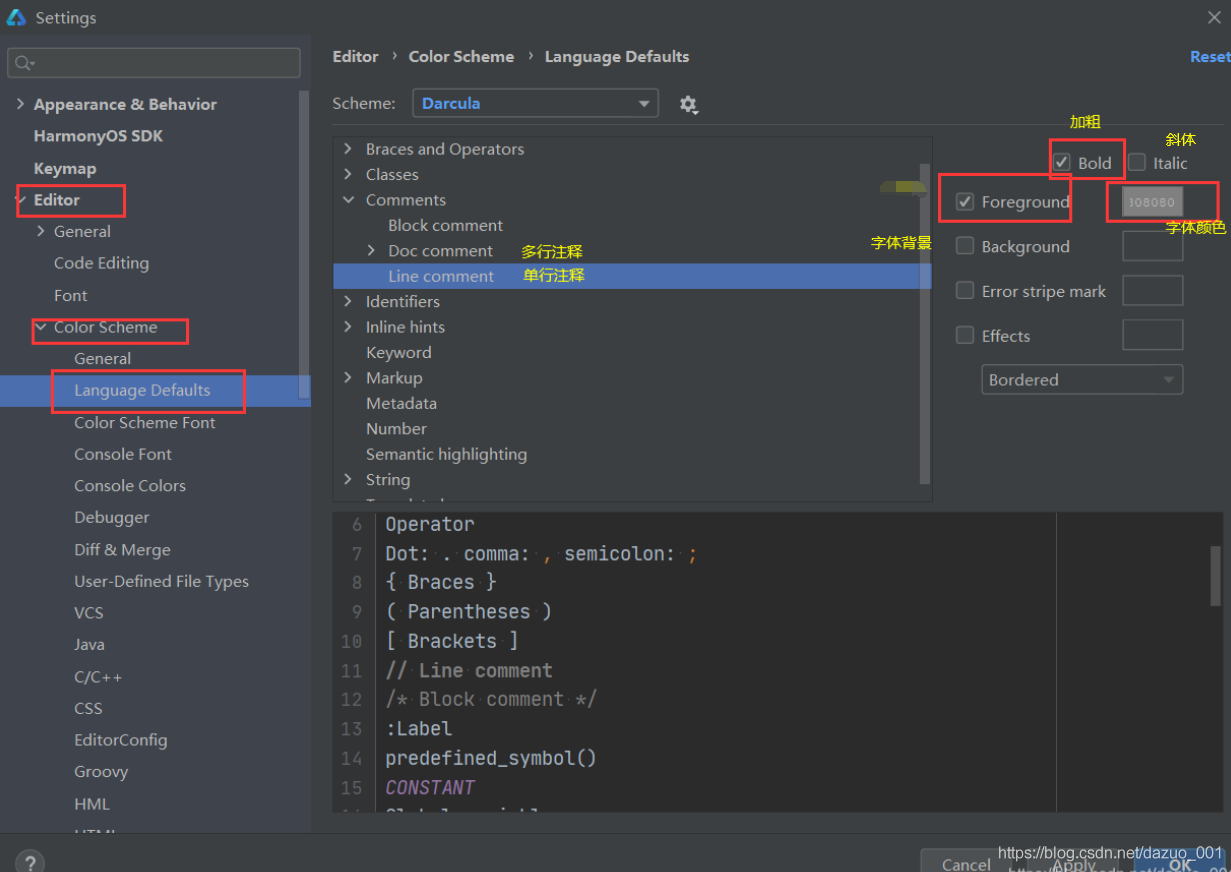Click '// Line comment' in preview

point(469,670)
